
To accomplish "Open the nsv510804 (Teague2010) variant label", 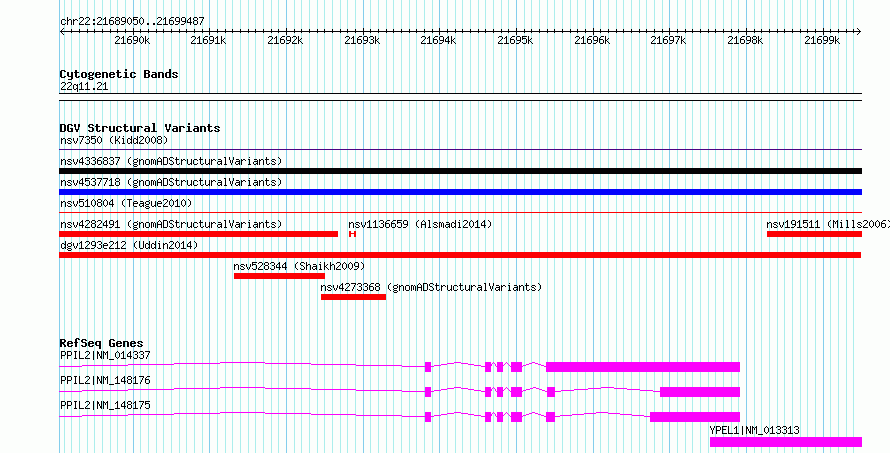I will click(126, 203).
